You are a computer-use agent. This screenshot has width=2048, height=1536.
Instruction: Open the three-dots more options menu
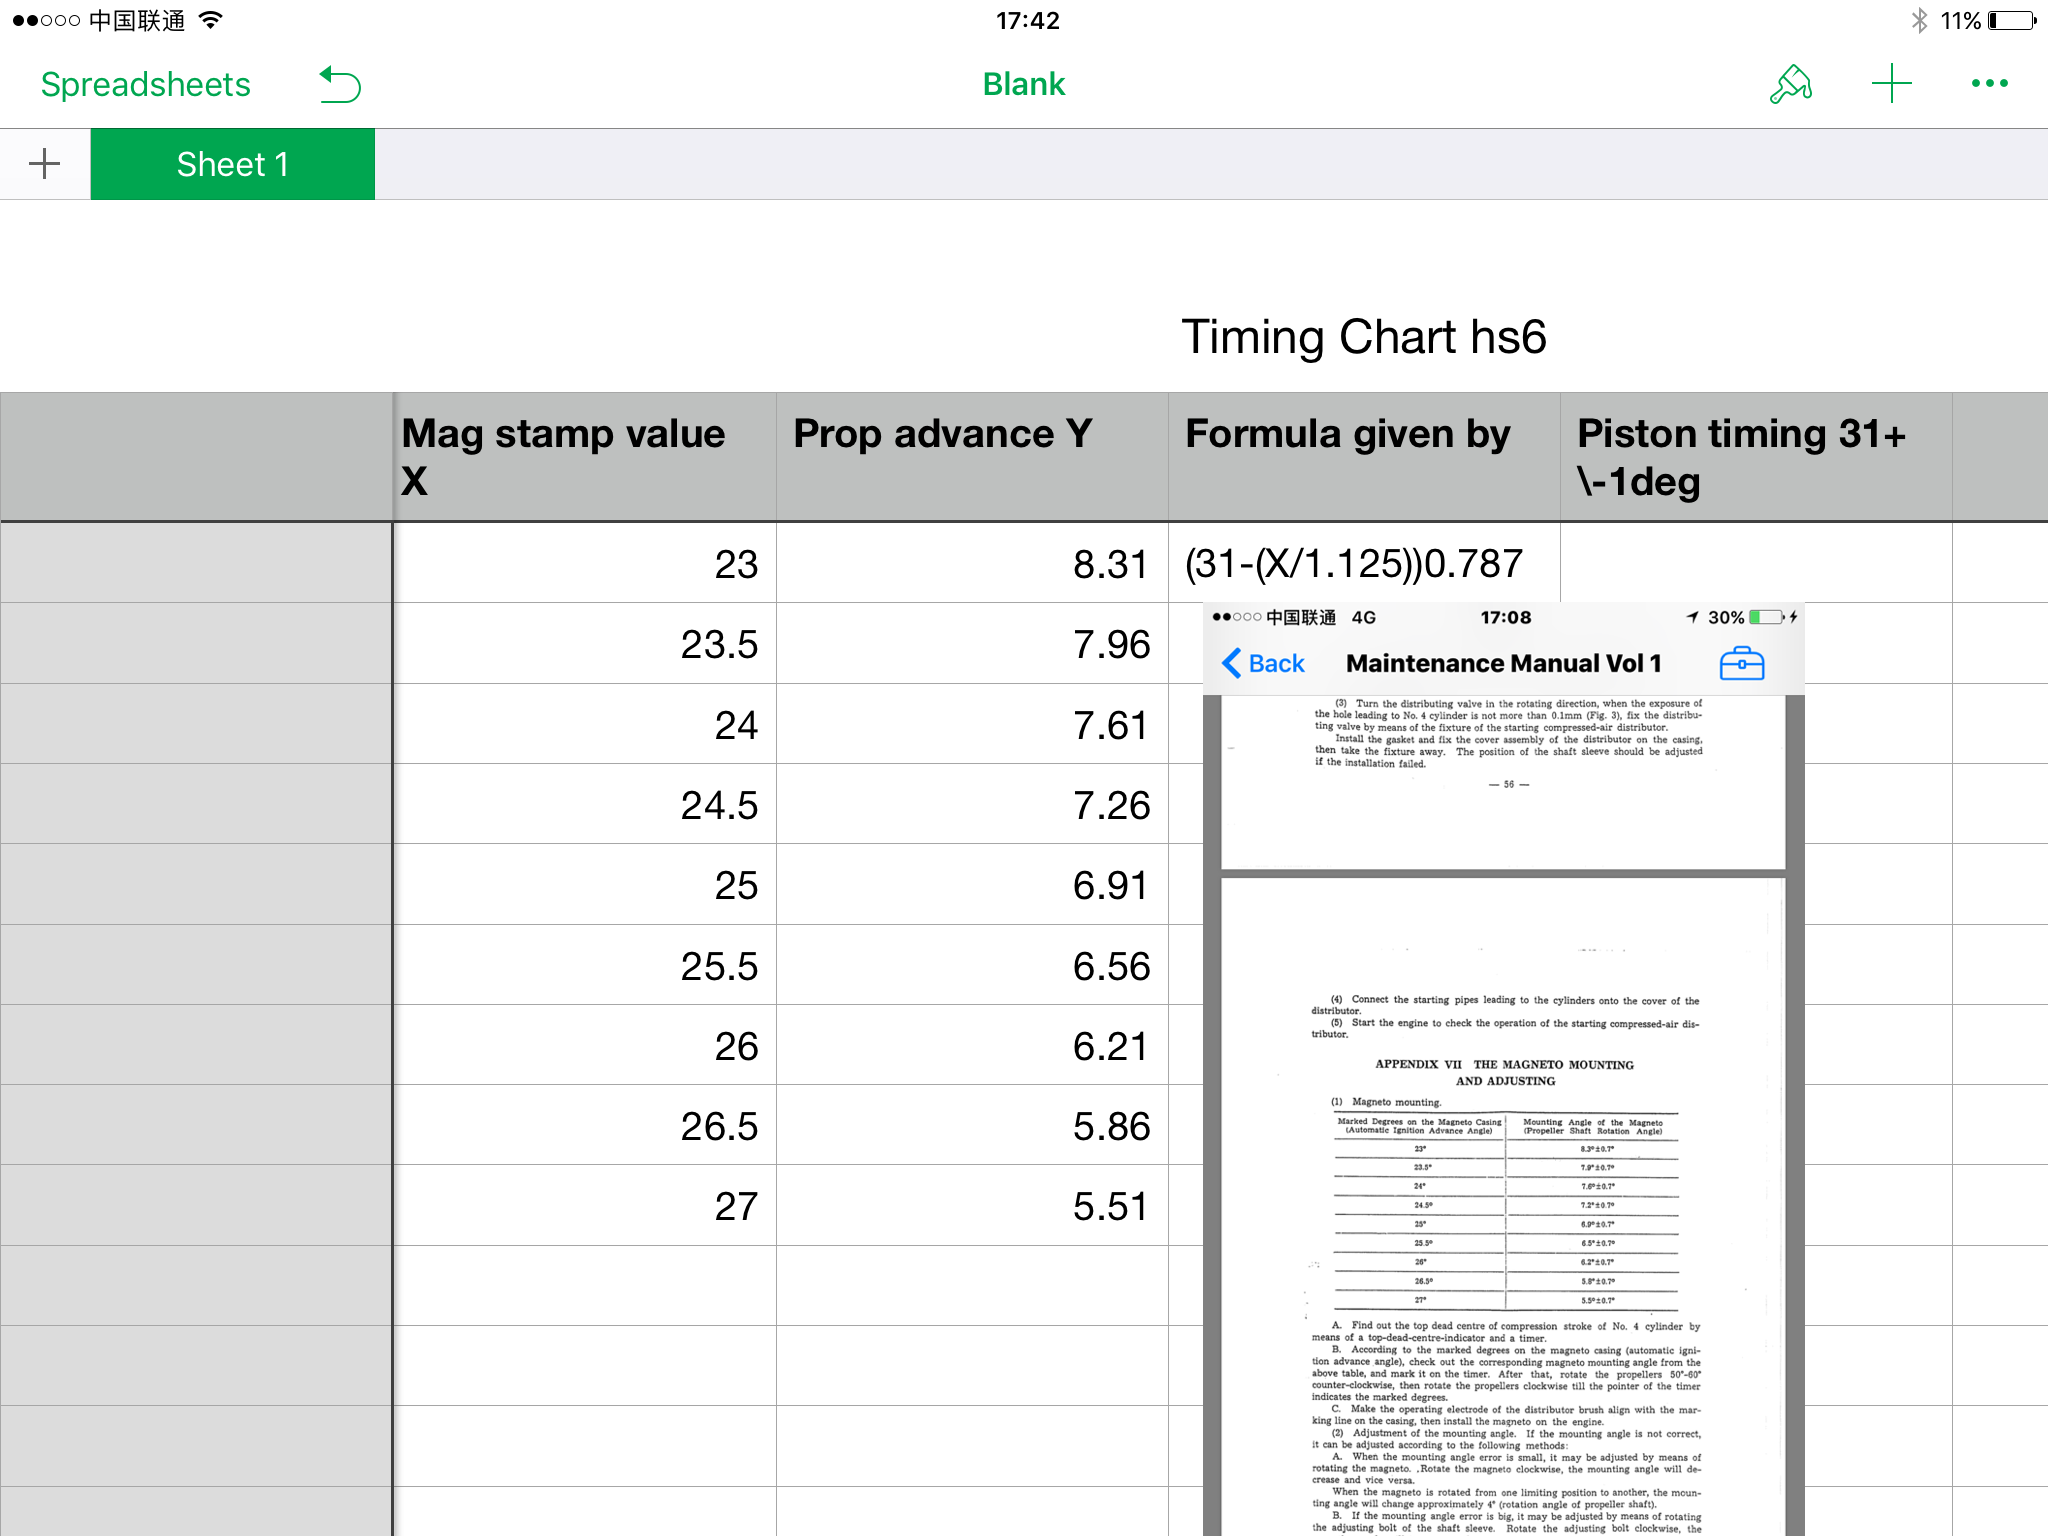tap(1989, 84)
